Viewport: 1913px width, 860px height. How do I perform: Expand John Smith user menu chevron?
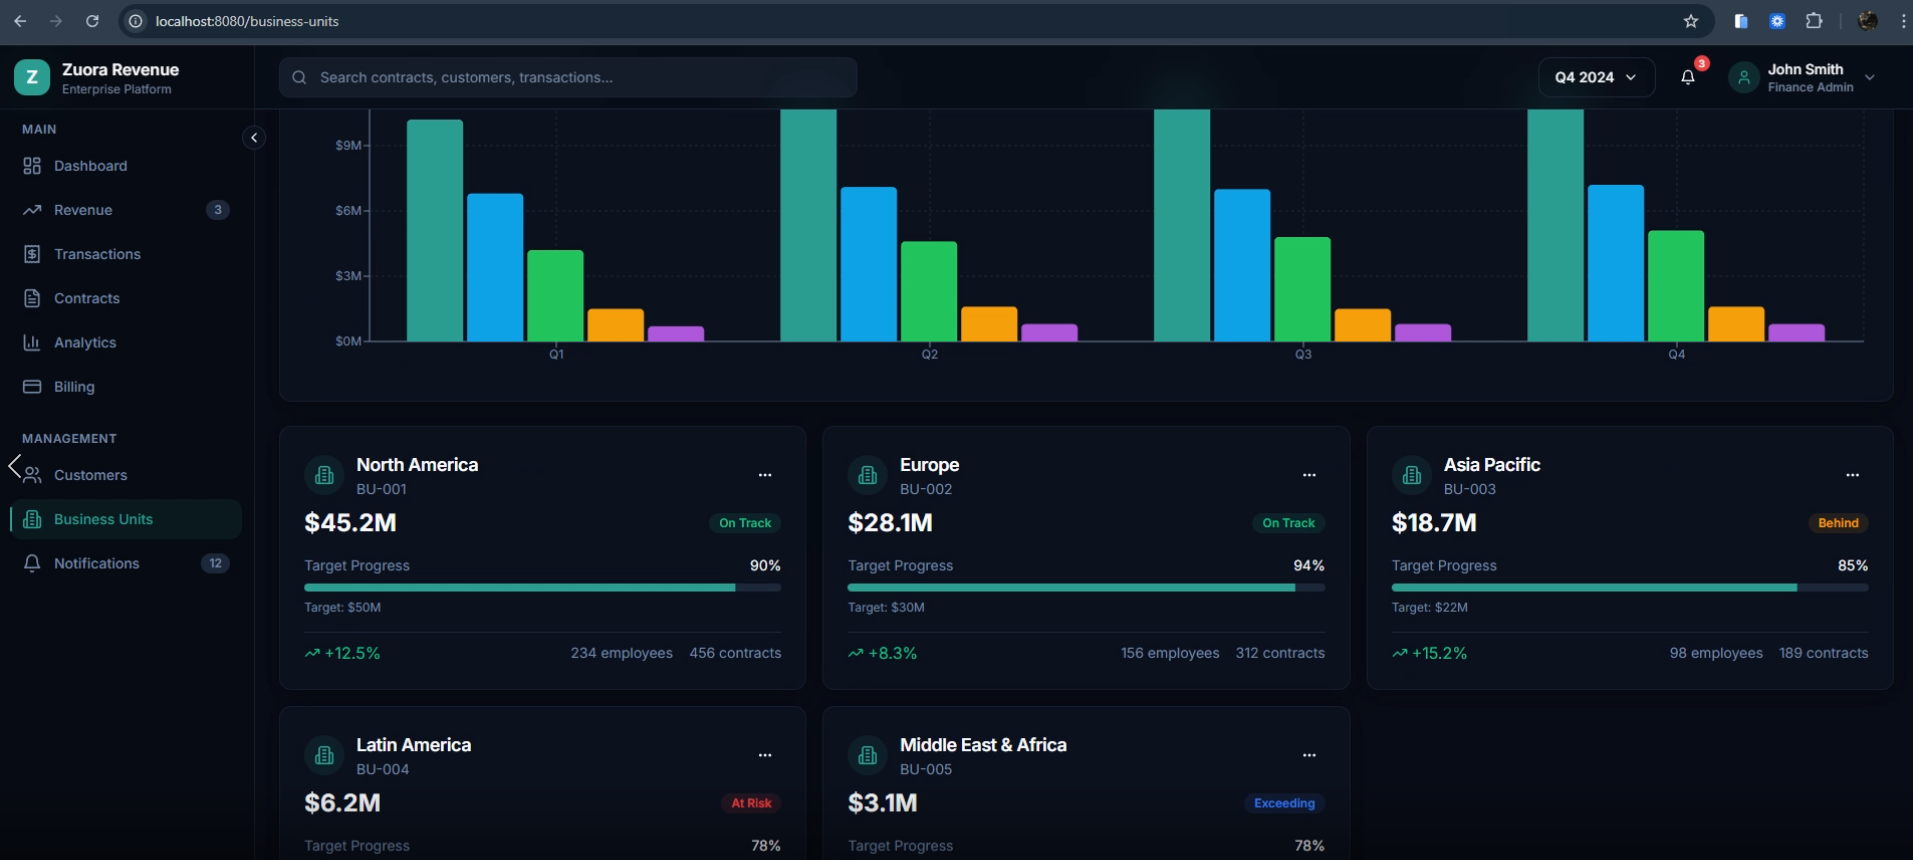(x=1870, y=77)
